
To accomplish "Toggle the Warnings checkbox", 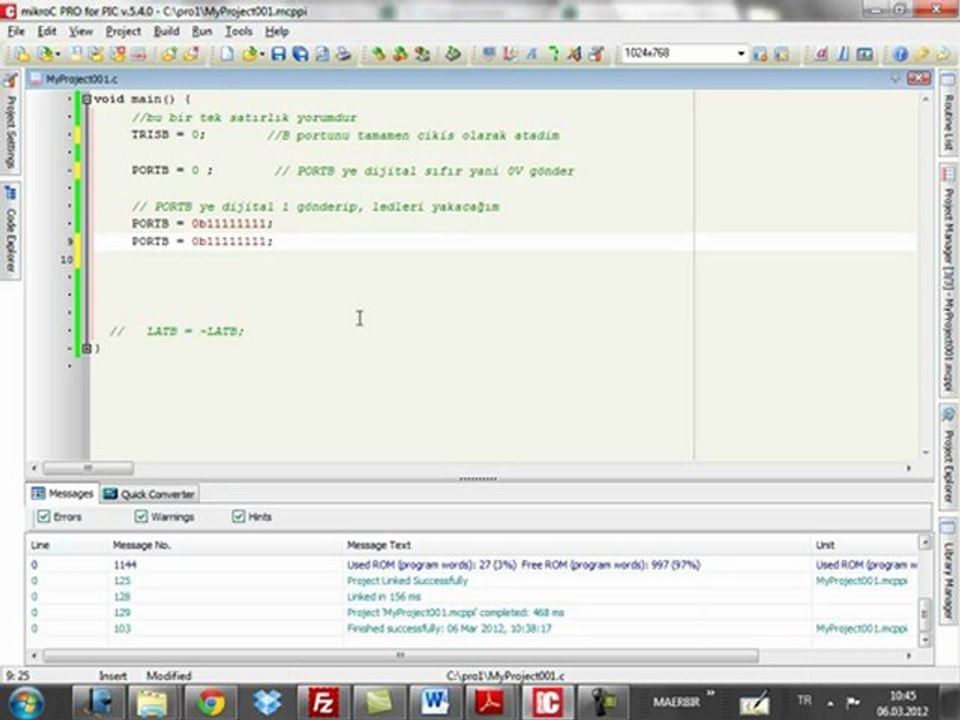I will pyautogui.click(x=141, y=516).
